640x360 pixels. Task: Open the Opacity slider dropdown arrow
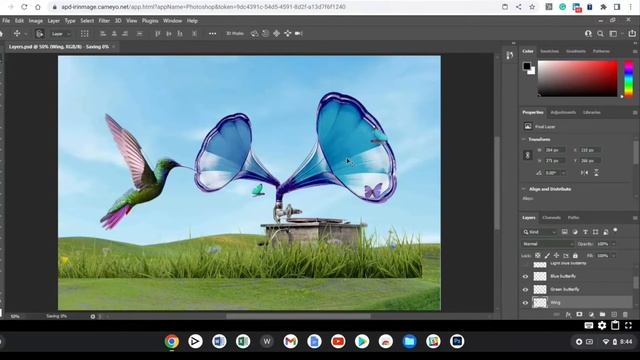(x=613, y=244)
